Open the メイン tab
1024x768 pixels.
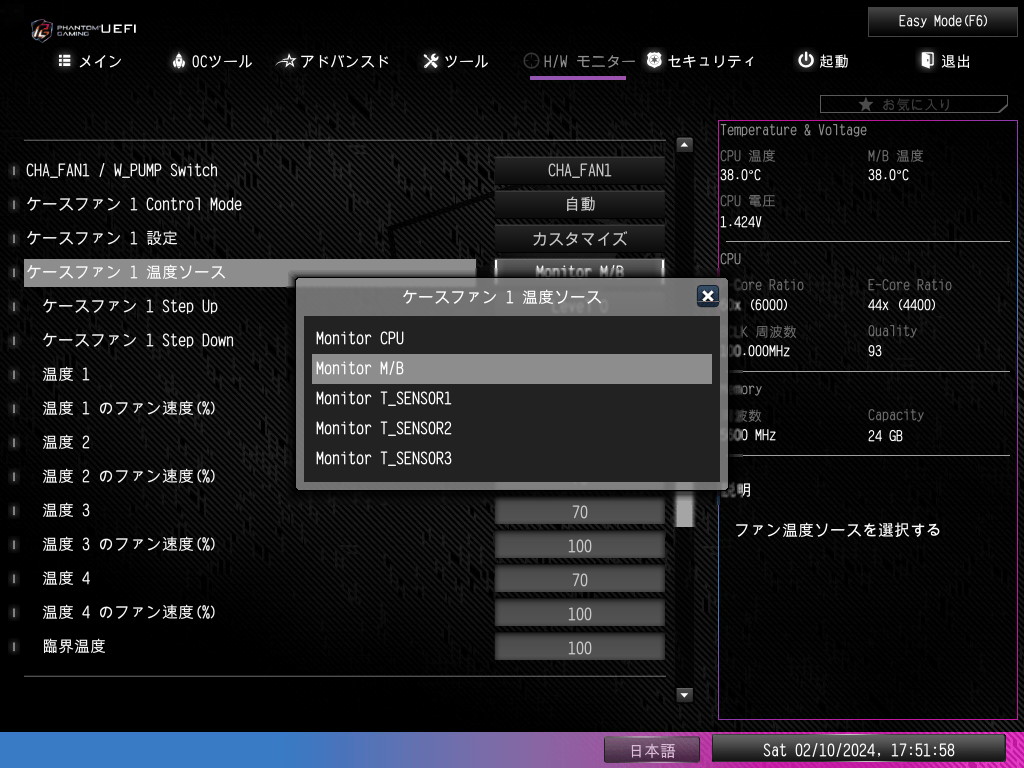pyautogui.click(x=90, y=61)
